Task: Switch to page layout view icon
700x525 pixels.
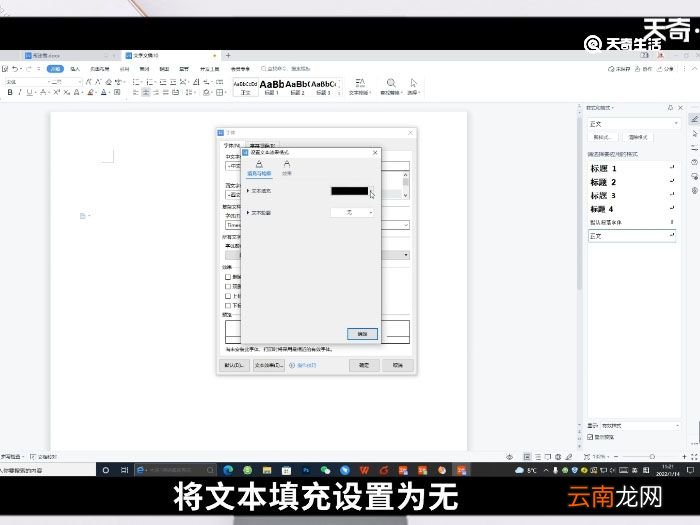Action: coord(527,457)
